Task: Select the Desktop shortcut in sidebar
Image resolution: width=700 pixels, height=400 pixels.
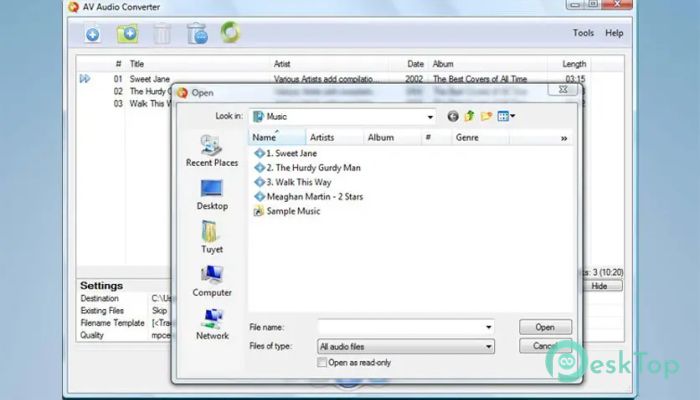Action: [212, 195]
